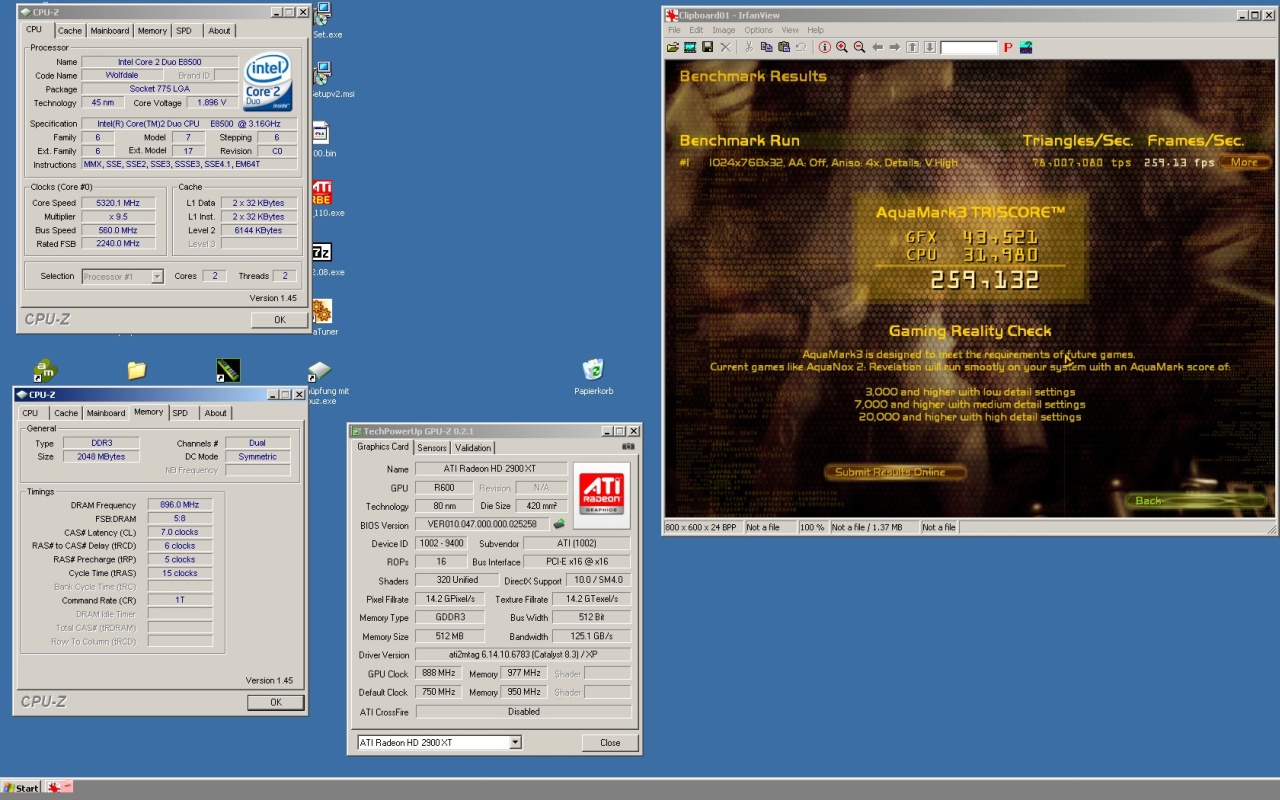Open the File menu in IrfanView
The image size is (1280, 800).
coord(674,30)
